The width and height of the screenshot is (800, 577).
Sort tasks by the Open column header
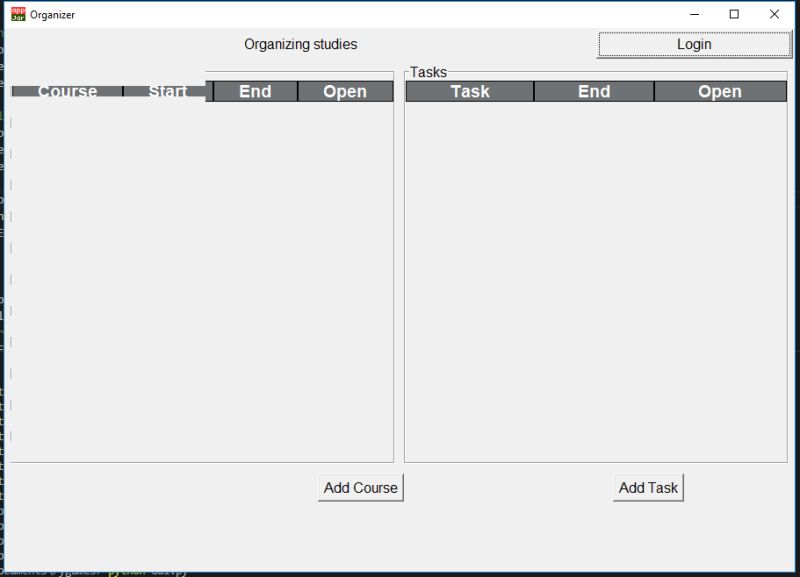(721, 91)
